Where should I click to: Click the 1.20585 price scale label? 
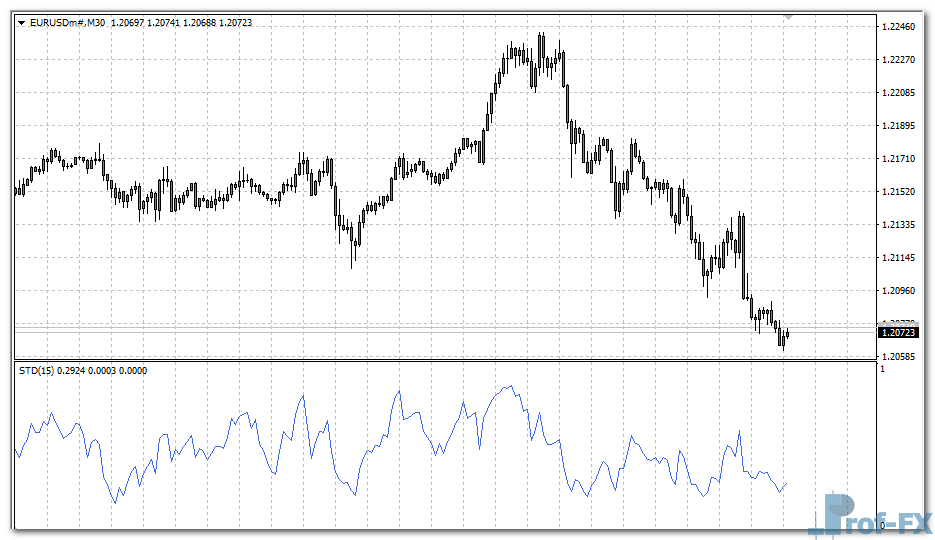902,356
